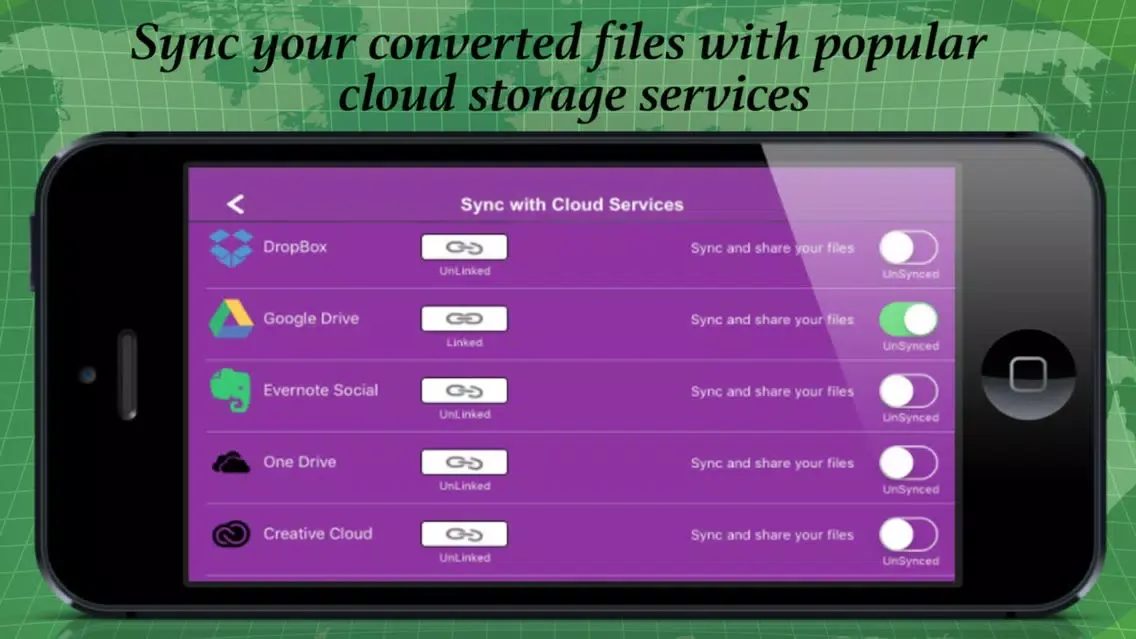Tap the 'UnLinked' status under DropBox

pyautogui.click(x=464, y=271)
